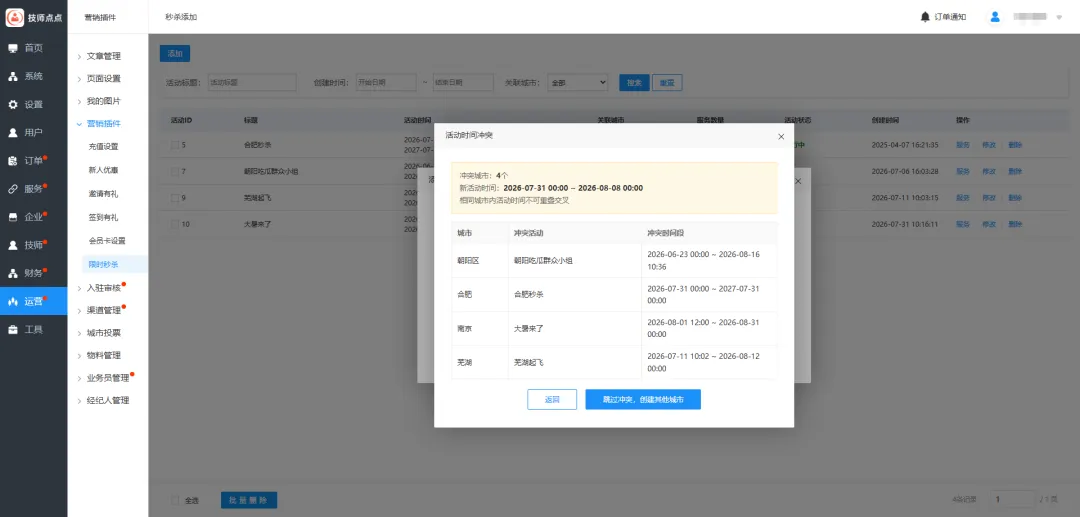The width and height of the screenshot is (1080, 517).
Task: Click the 开始日期 date field
Action: [386, 83]
